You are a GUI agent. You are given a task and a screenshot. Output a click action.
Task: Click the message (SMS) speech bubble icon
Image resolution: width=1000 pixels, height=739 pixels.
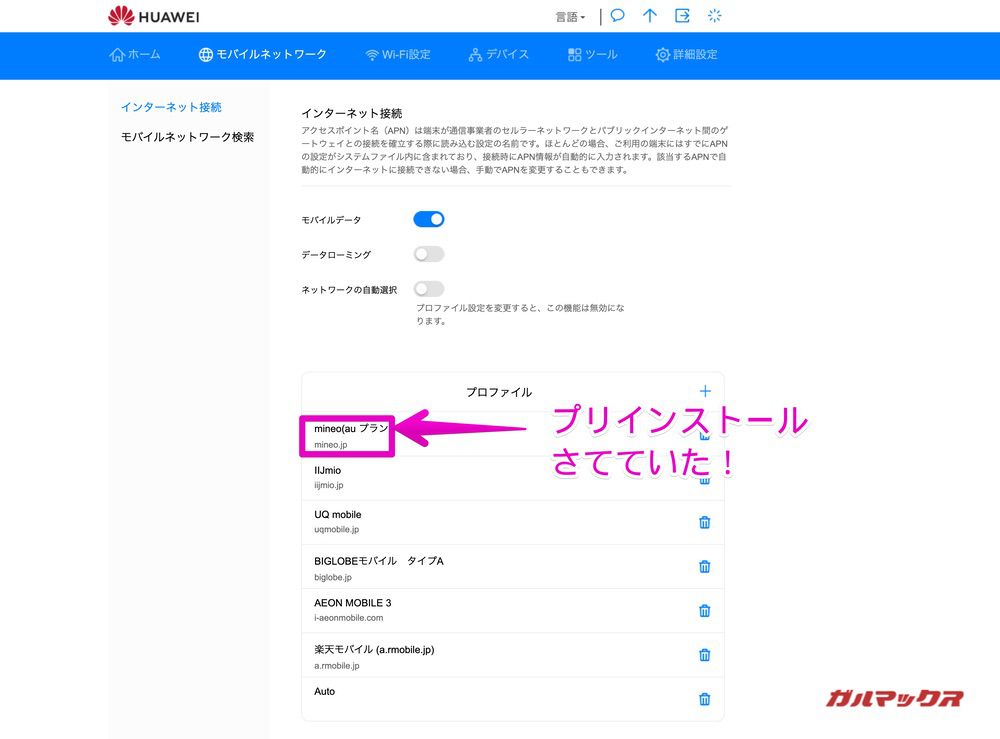click(618, 16)
